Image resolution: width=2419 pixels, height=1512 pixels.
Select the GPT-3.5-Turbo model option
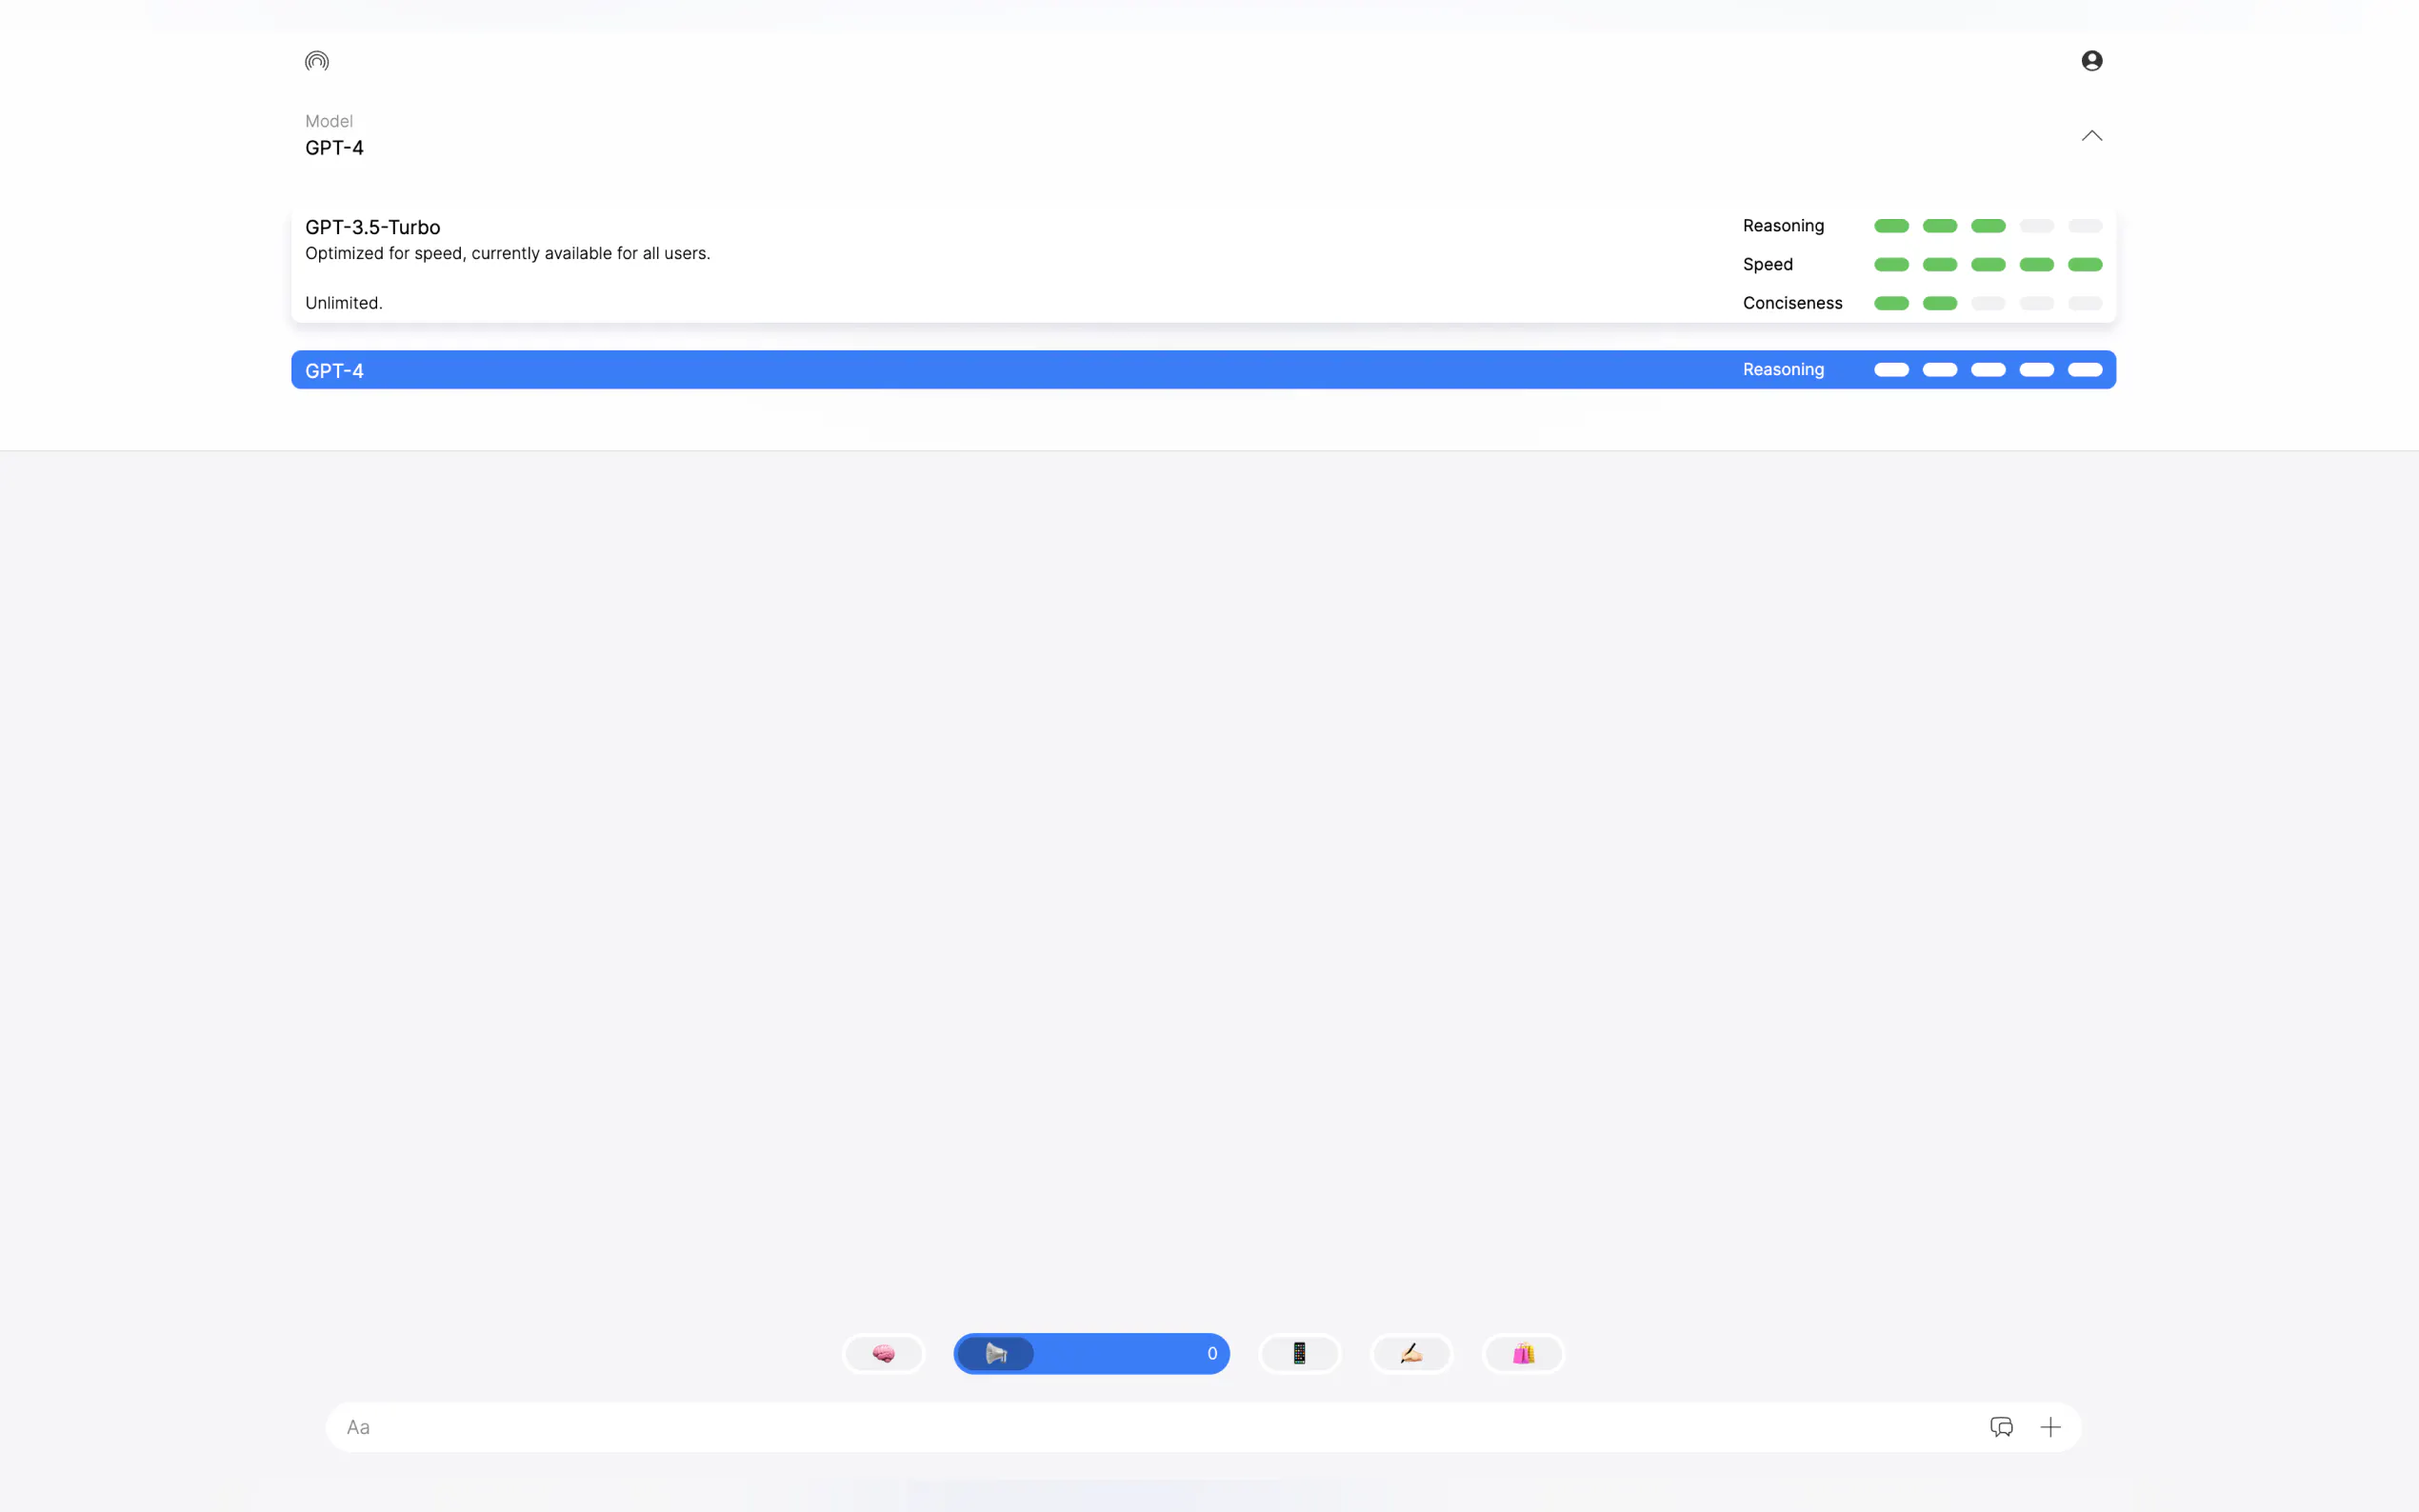coord(373,227)
